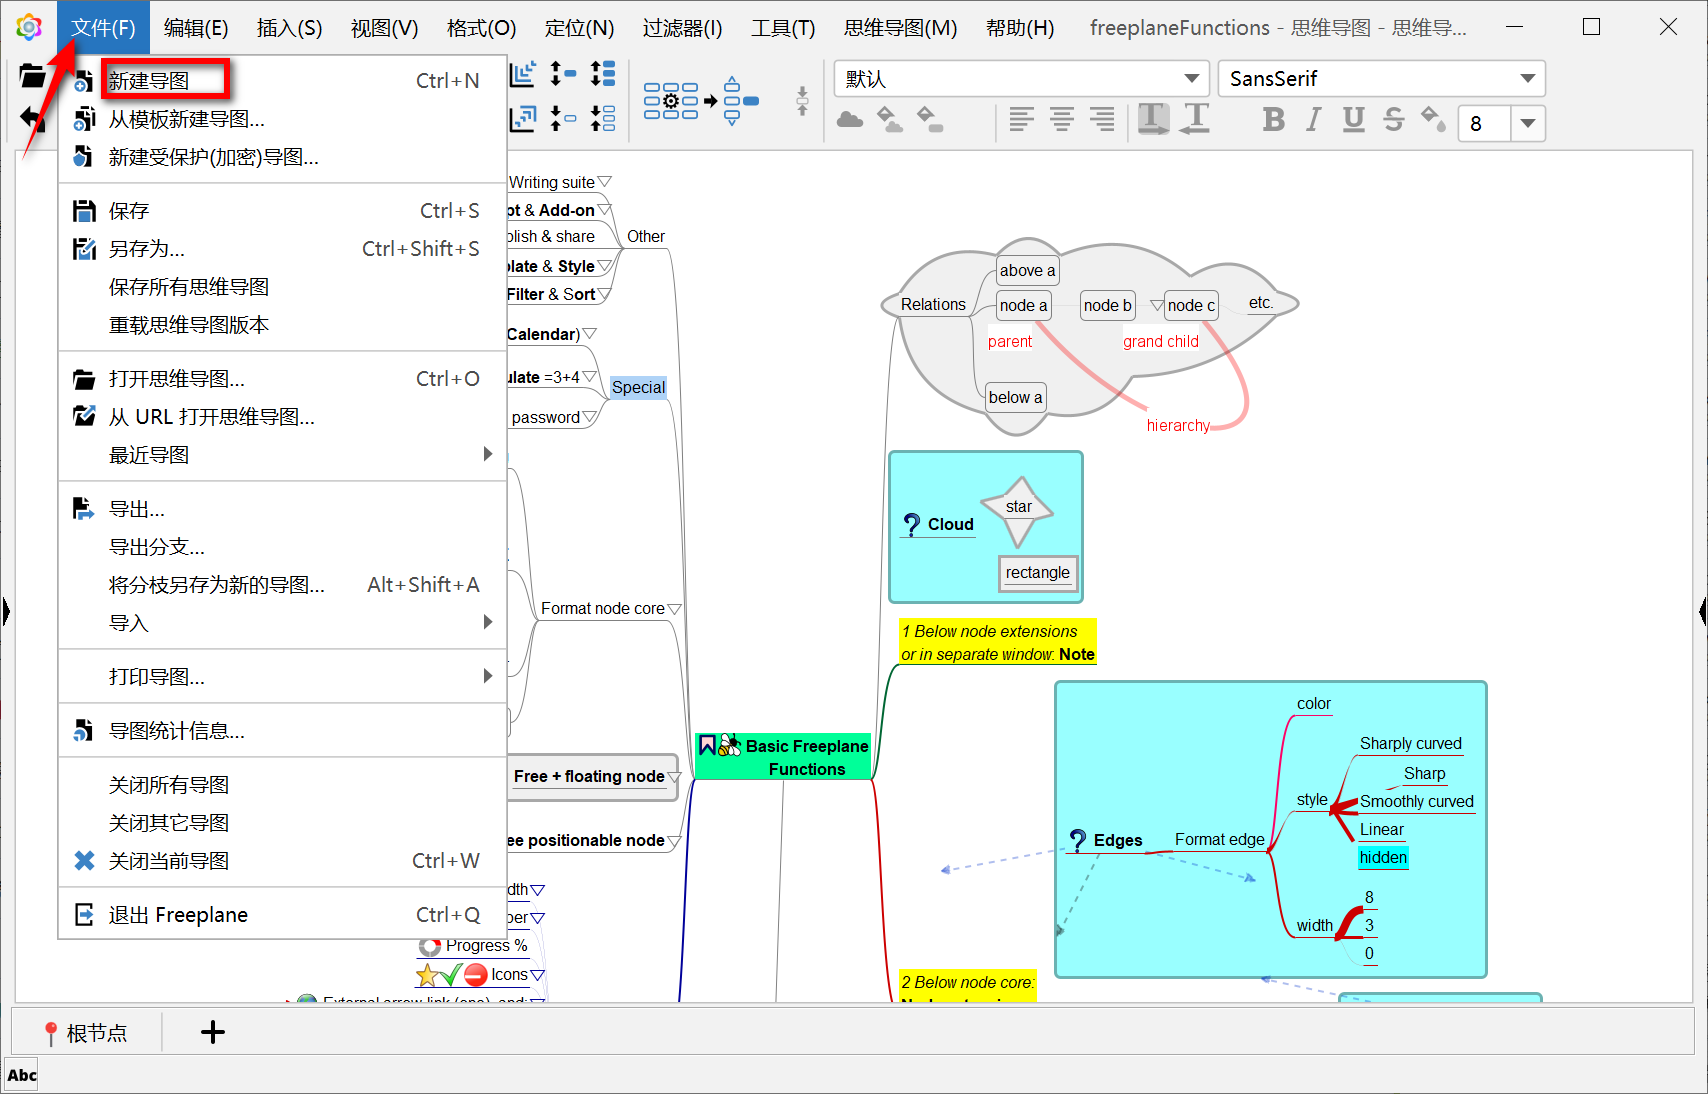Screen dimensions: 1708x1094
Task: Choose 保存 in the File menu
Action: pos(283,211)
